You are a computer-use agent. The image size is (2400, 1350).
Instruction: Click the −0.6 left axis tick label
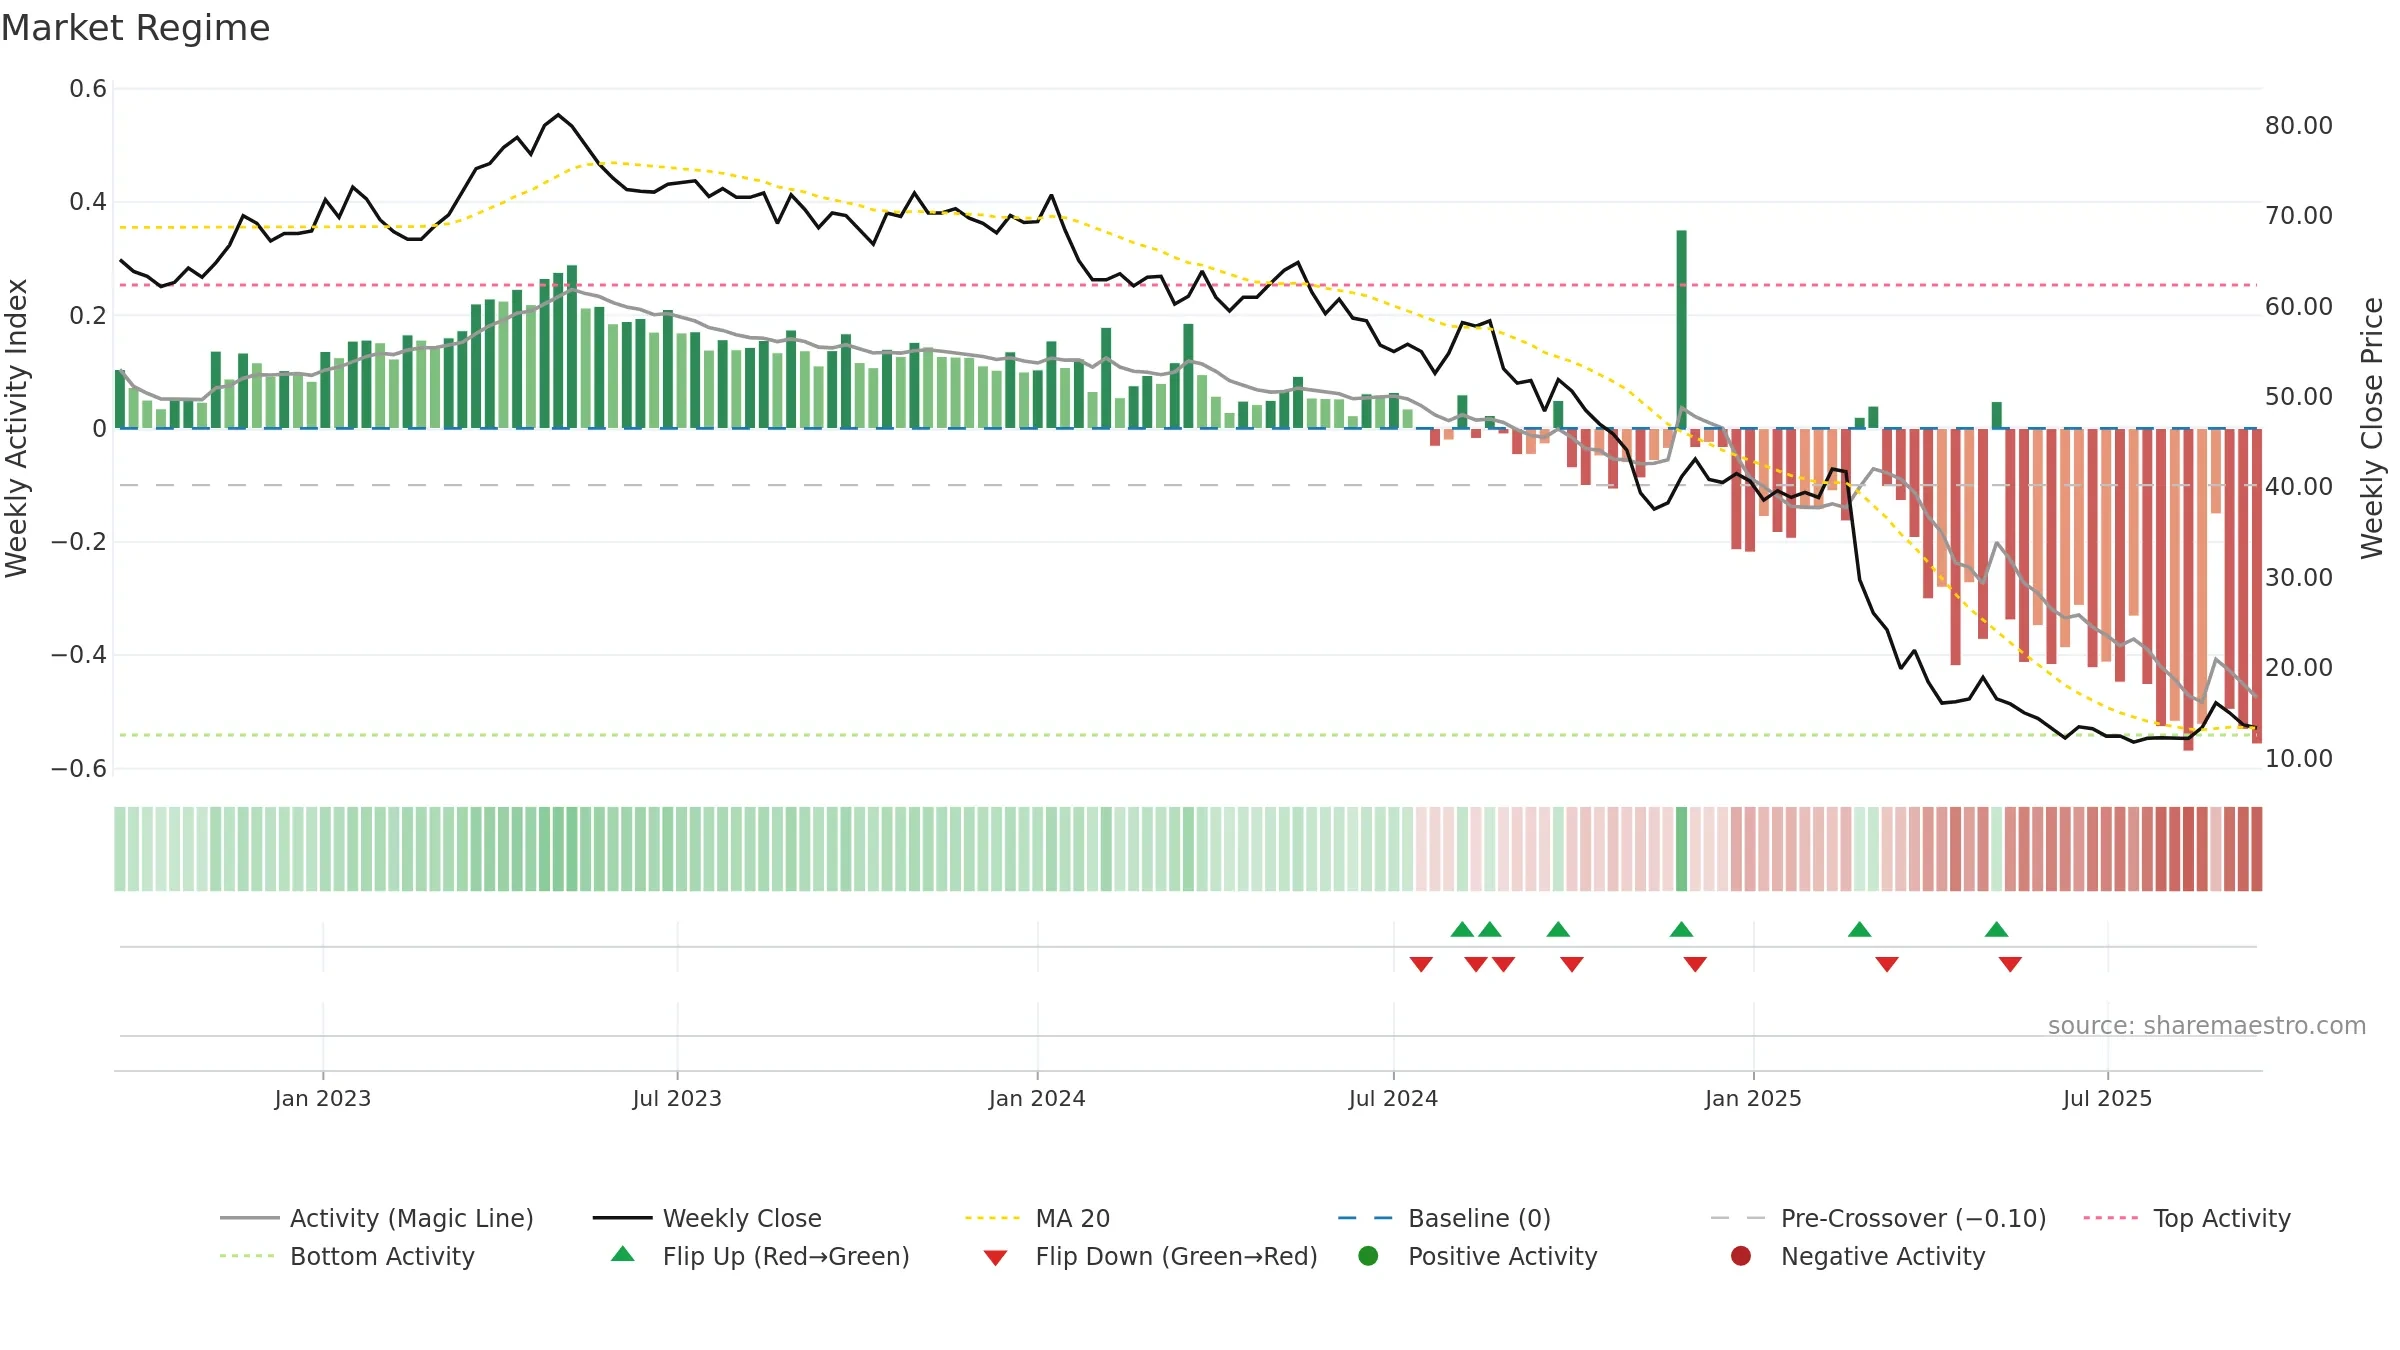79,768
